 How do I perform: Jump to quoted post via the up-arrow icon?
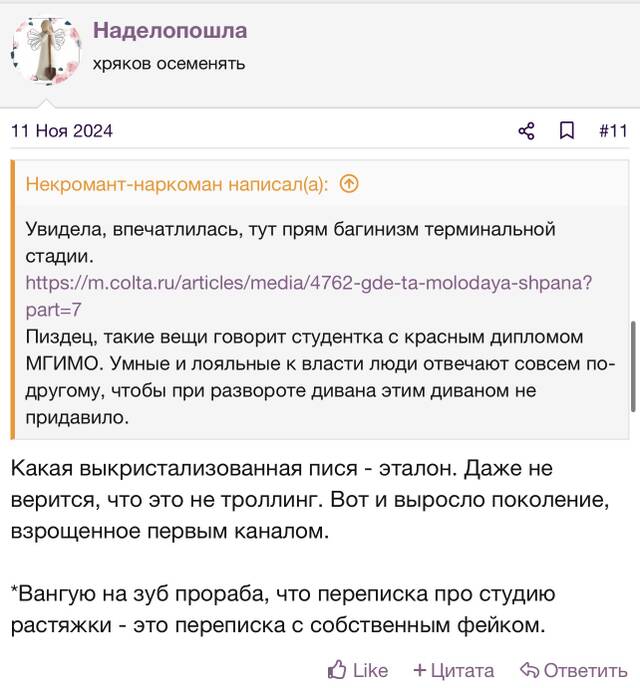click(349, 184)
